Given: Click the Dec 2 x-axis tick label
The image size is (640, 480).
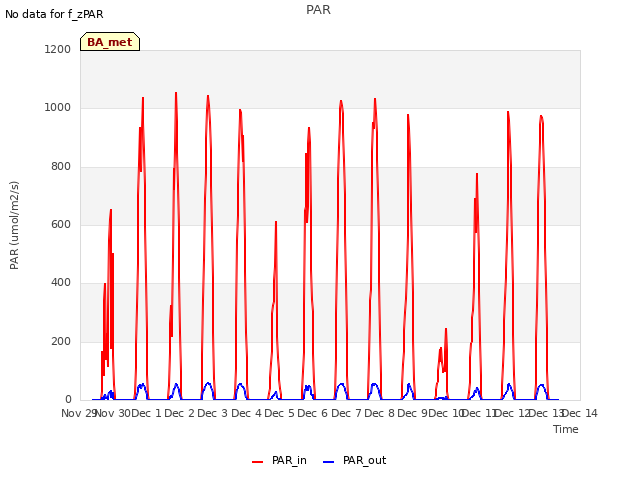Looking at the screenshot, I should tap(180, 413).
